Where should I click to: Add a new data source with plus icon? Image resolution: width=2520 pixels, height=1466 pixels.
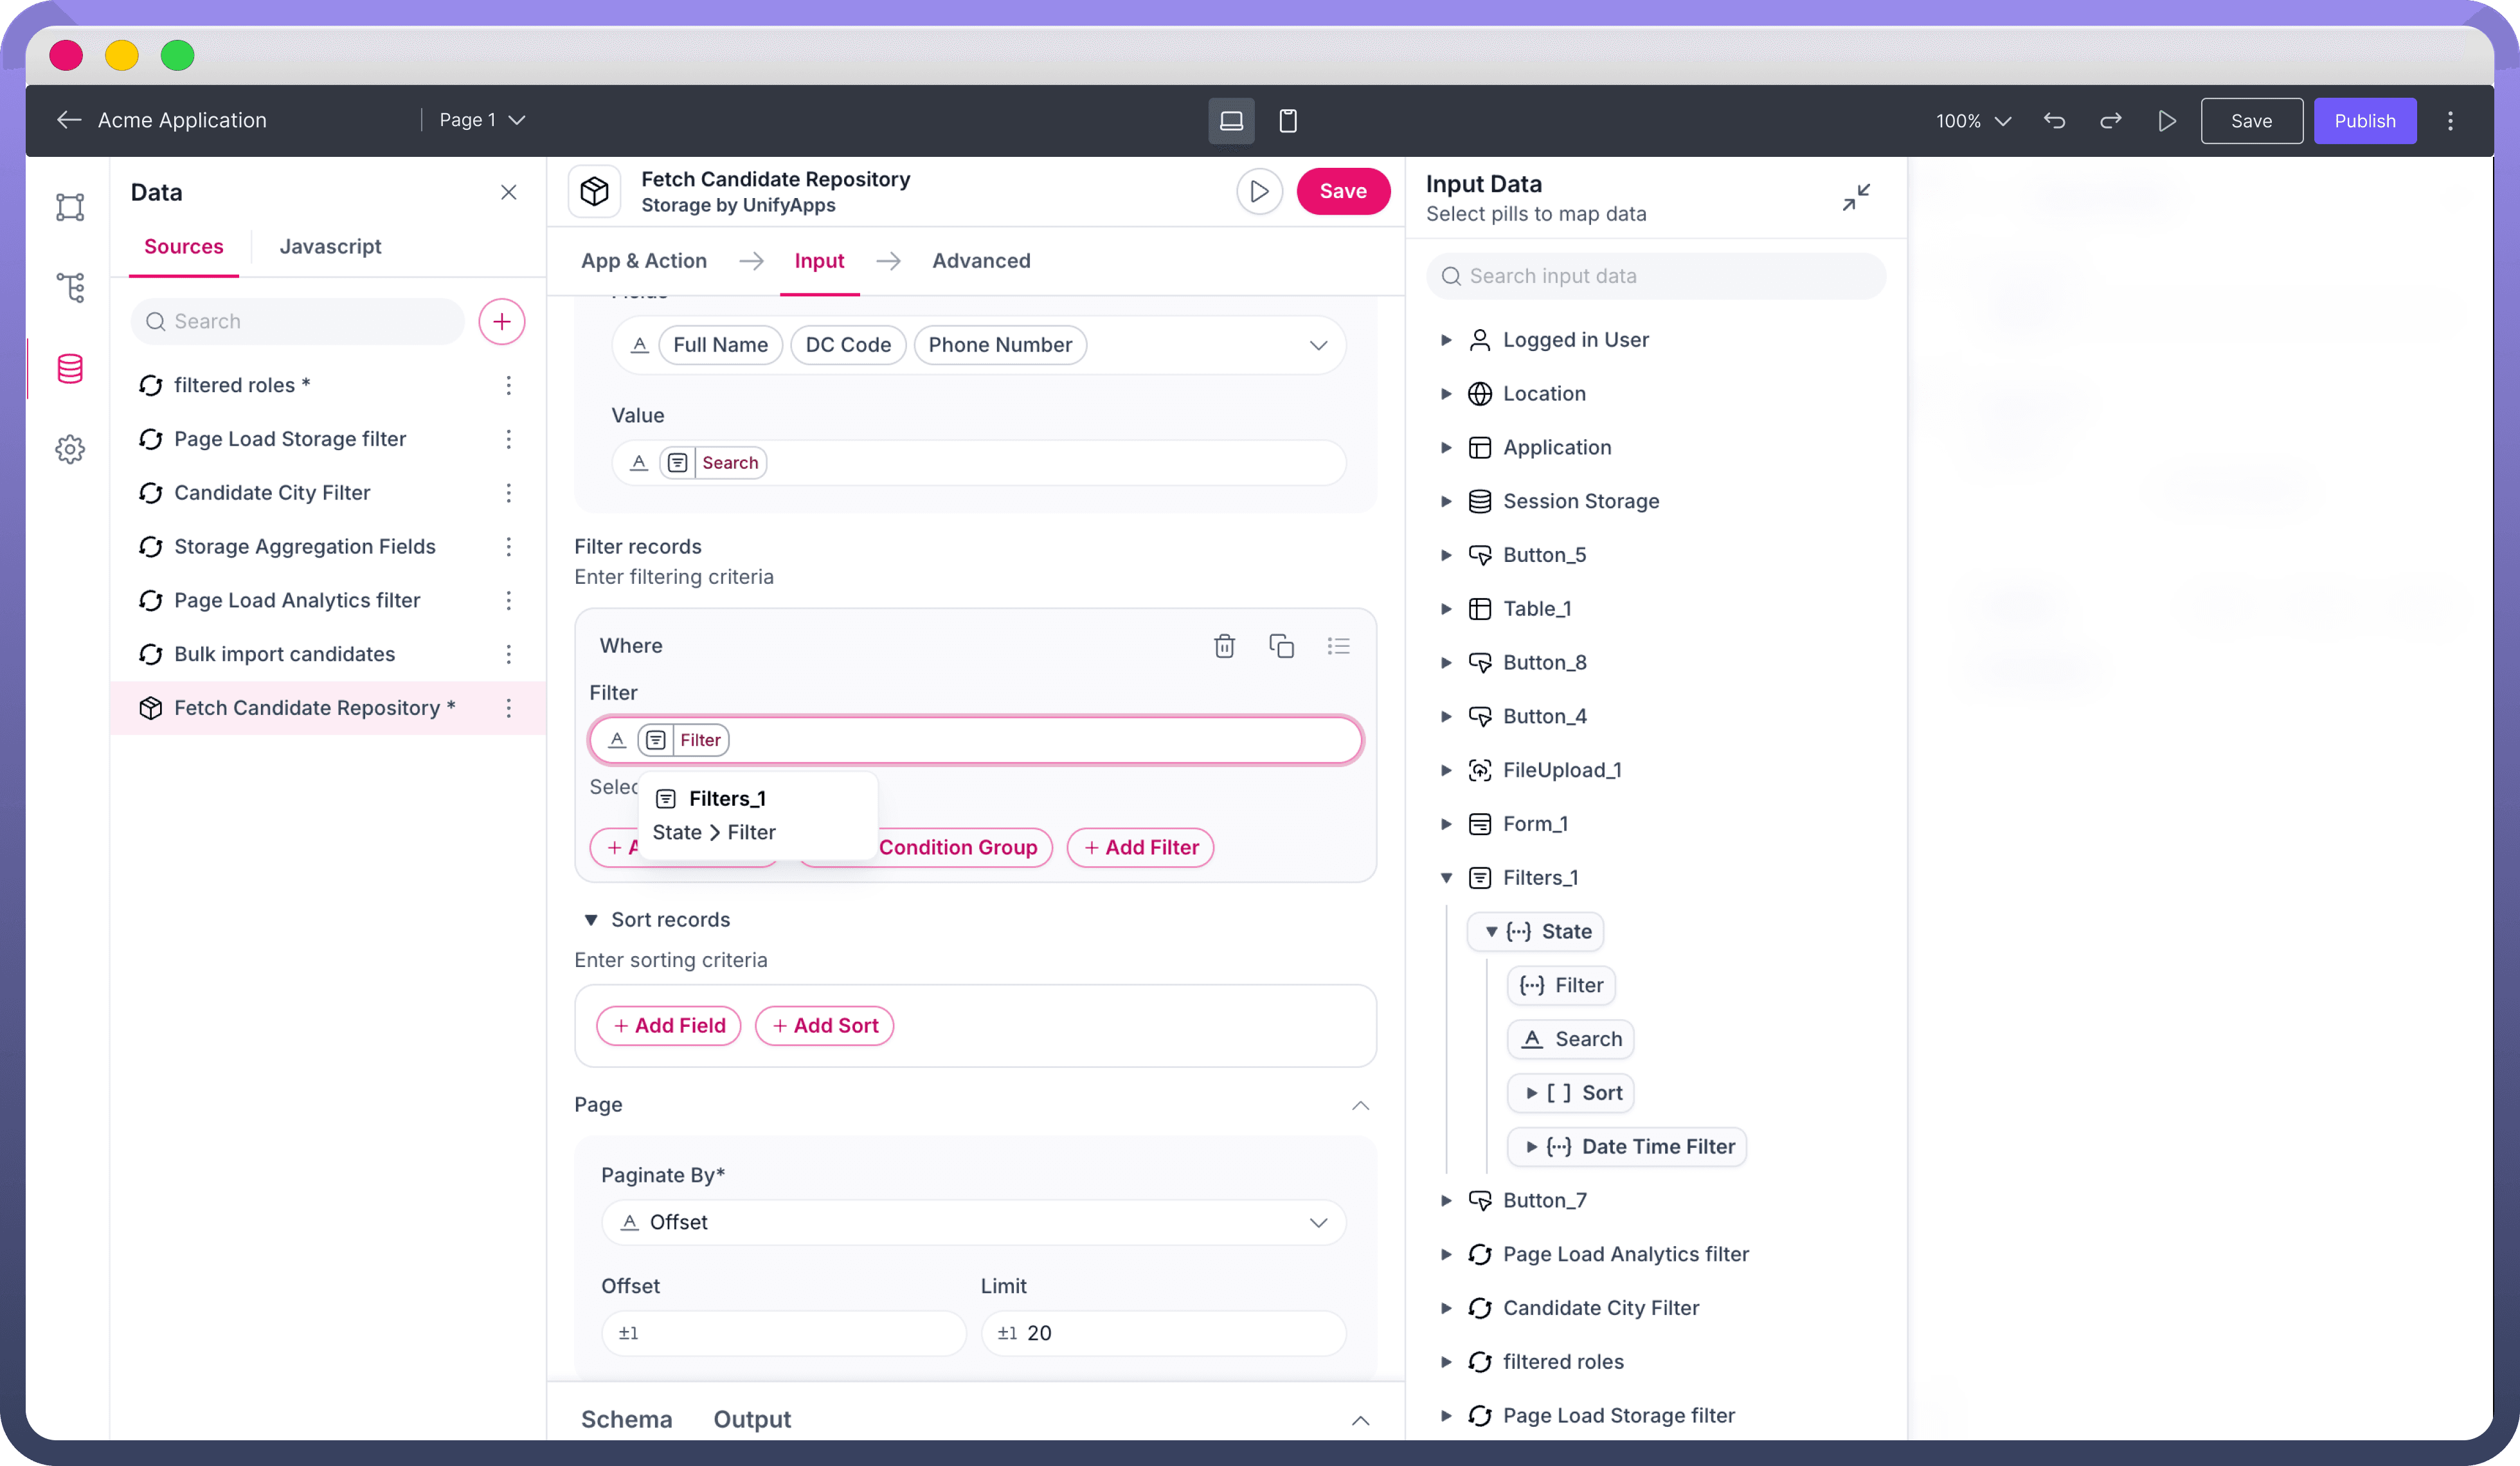[502, 321]
